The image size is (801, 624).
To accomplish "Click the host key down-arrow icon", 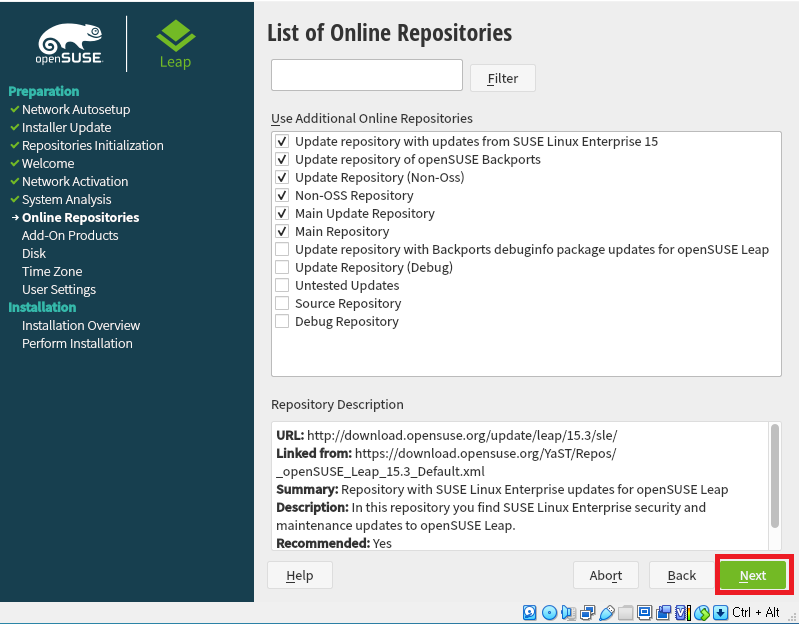I will pos(720,612).
